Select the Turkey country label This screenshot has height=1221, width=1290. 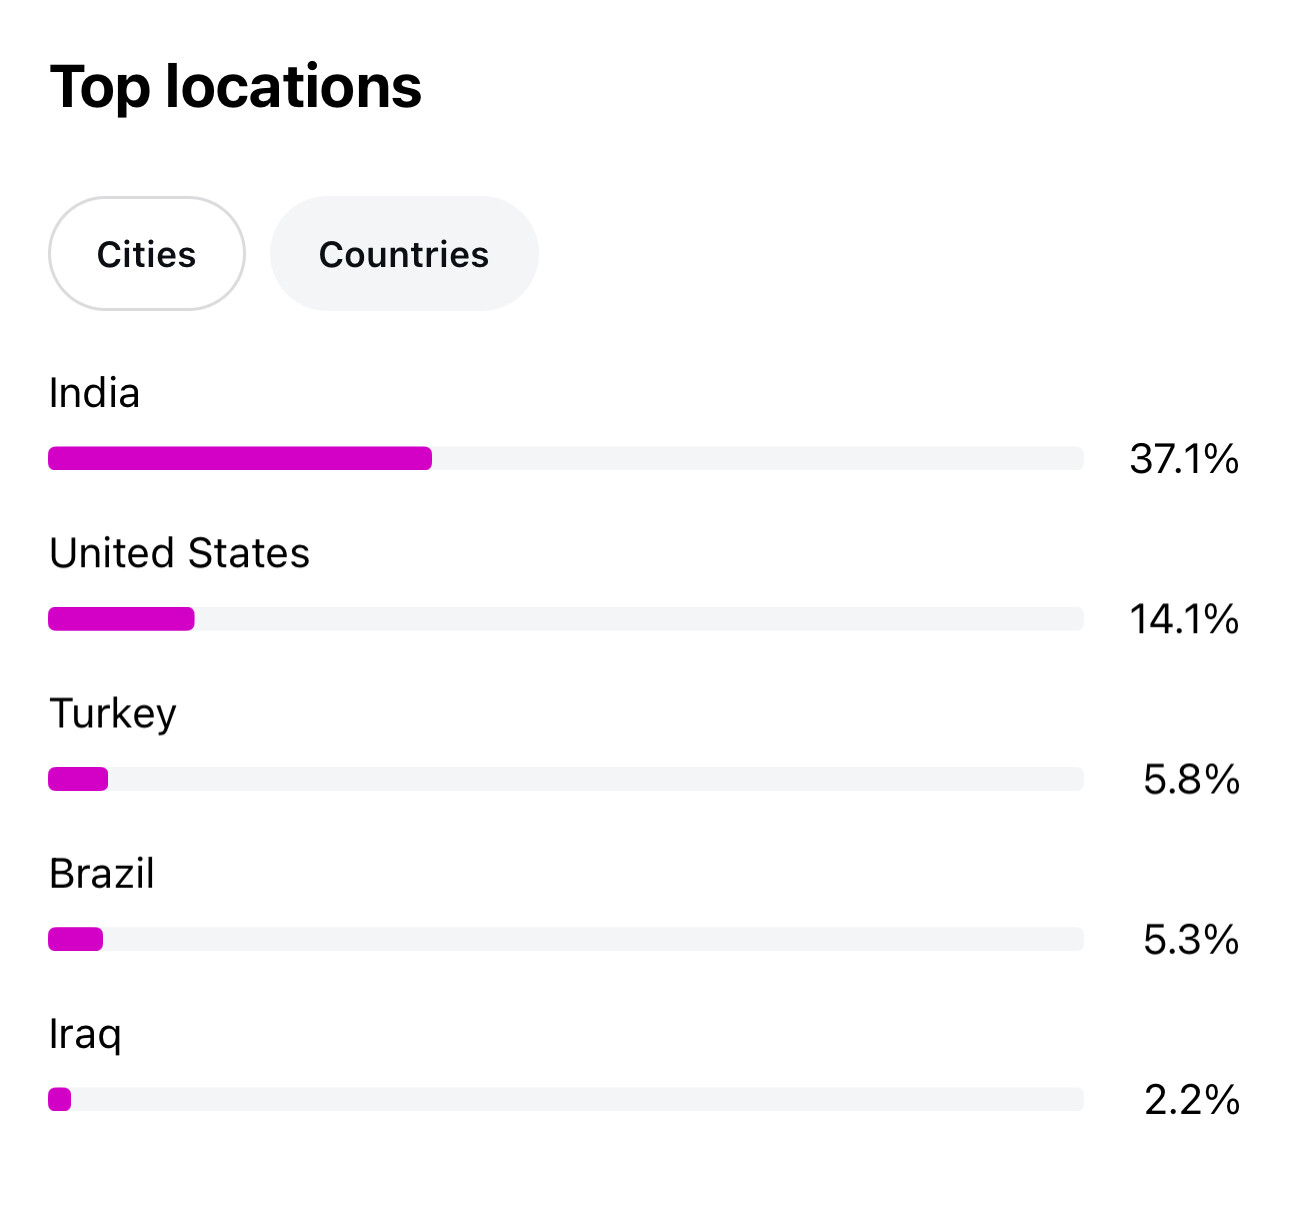113,714
